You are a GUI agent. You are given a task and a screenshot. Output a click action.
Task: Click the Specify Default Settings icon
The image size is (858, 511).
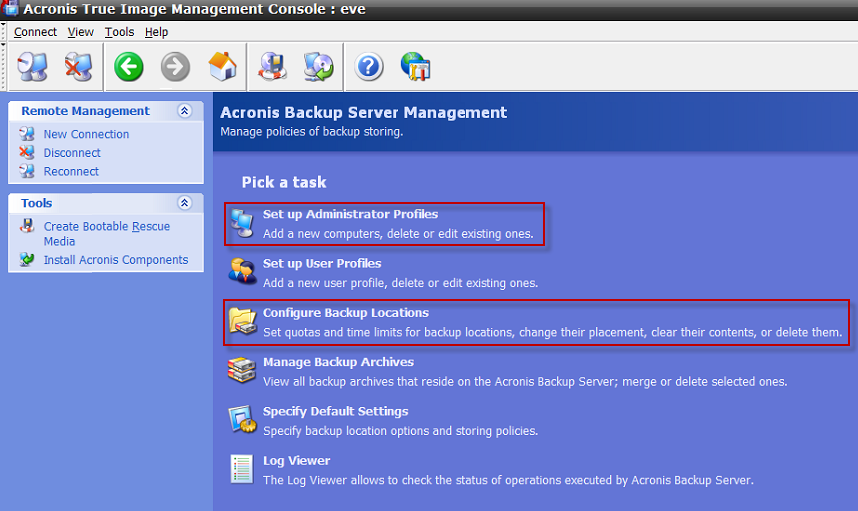242,419
